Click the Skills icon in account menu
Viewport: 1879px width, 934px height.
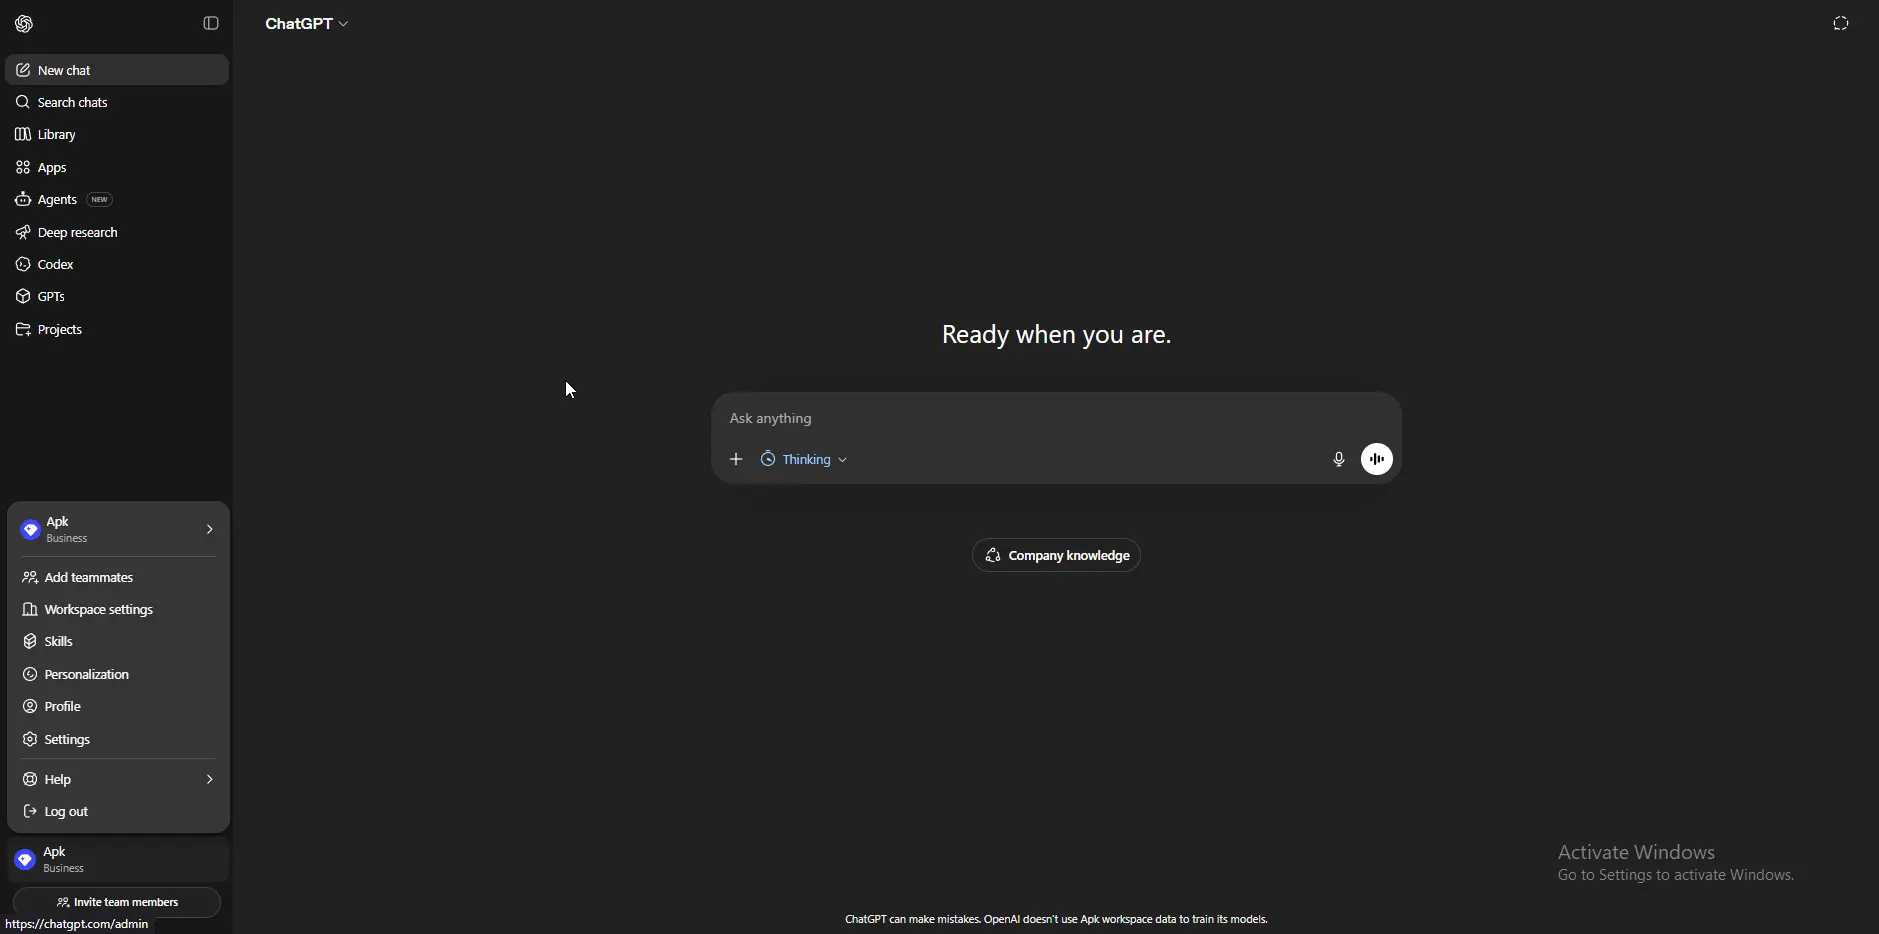pos(30,641)
